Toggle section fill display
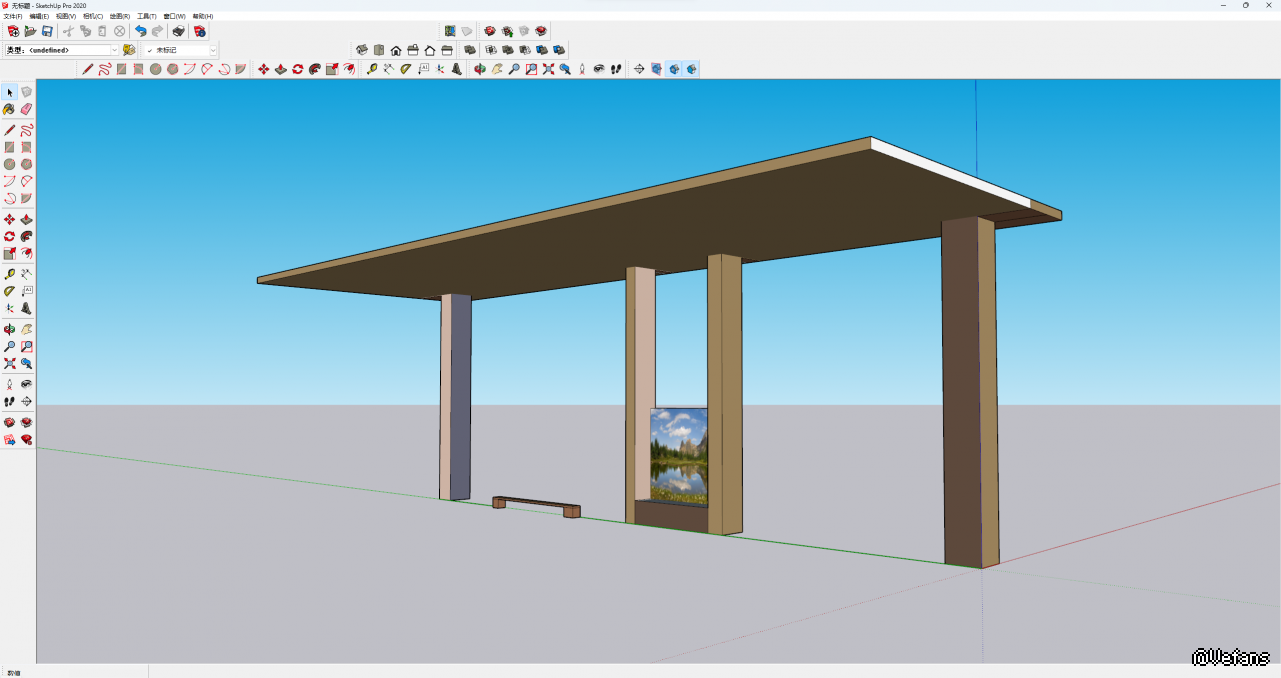Image resolution: width=1281 pixels, height=678 pixels. tap(691, 69)
